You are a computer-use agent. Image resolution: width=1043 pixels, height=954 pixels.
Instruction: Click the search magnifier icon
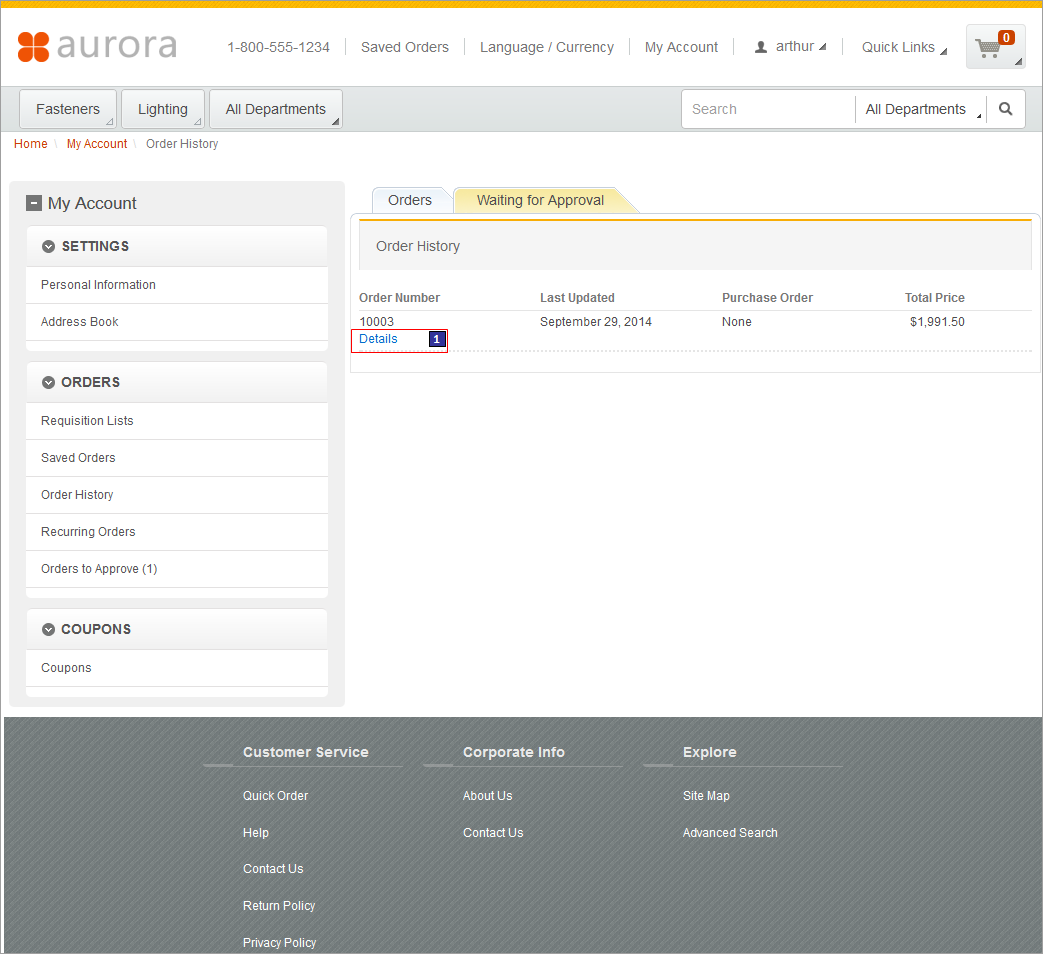(1005, 109)
